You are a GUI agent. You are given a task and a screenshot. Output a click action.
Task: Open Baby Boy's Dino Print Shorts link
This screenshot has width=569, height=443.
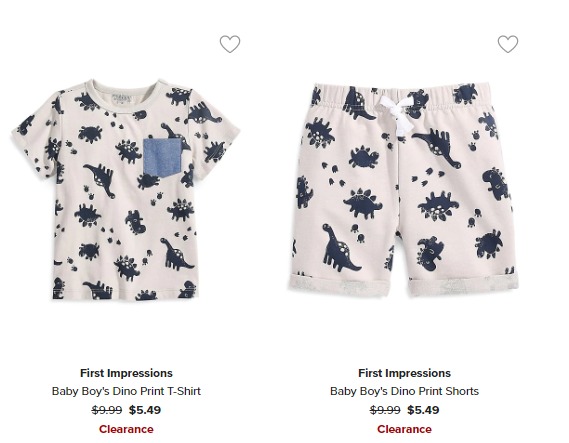click(404, 391)
